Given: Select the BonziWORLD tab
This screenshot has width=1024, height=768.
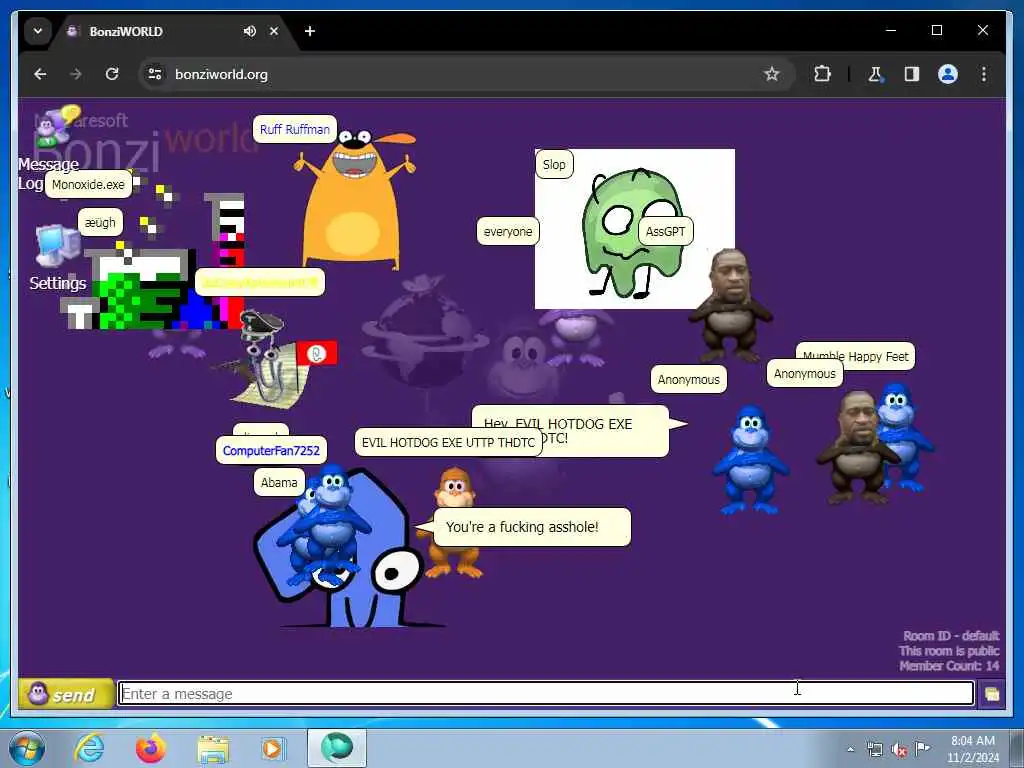Looking at the screenshot, I should [173, 31].
